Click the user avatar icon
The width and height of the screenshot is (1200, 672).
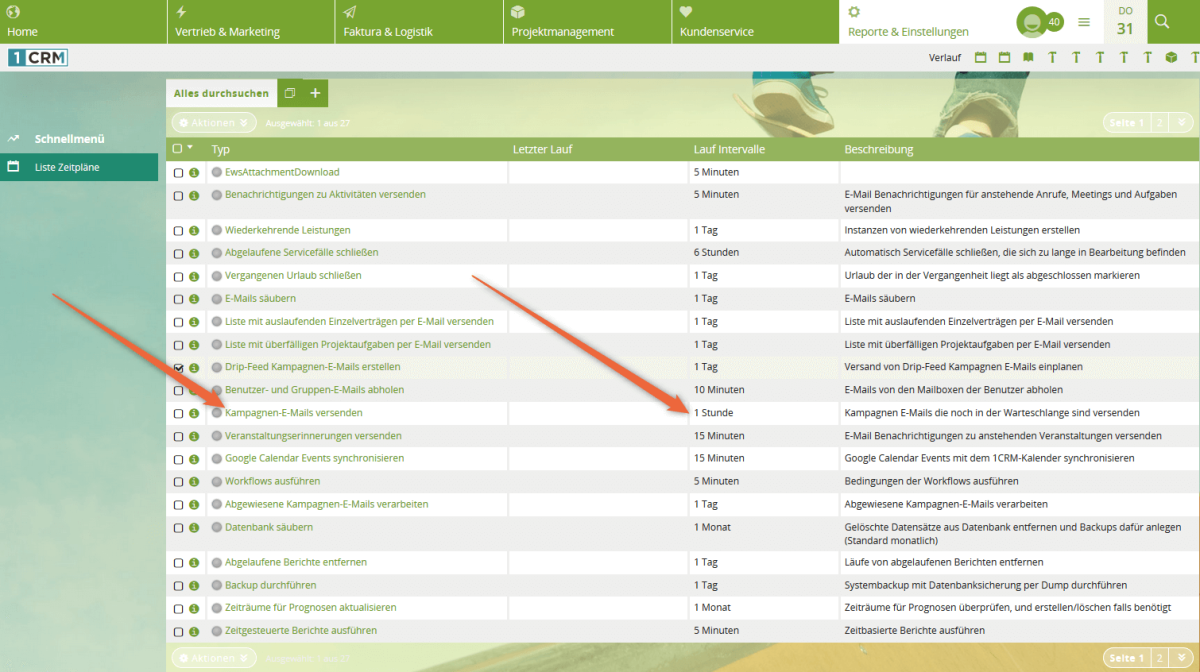[1031, 22]
